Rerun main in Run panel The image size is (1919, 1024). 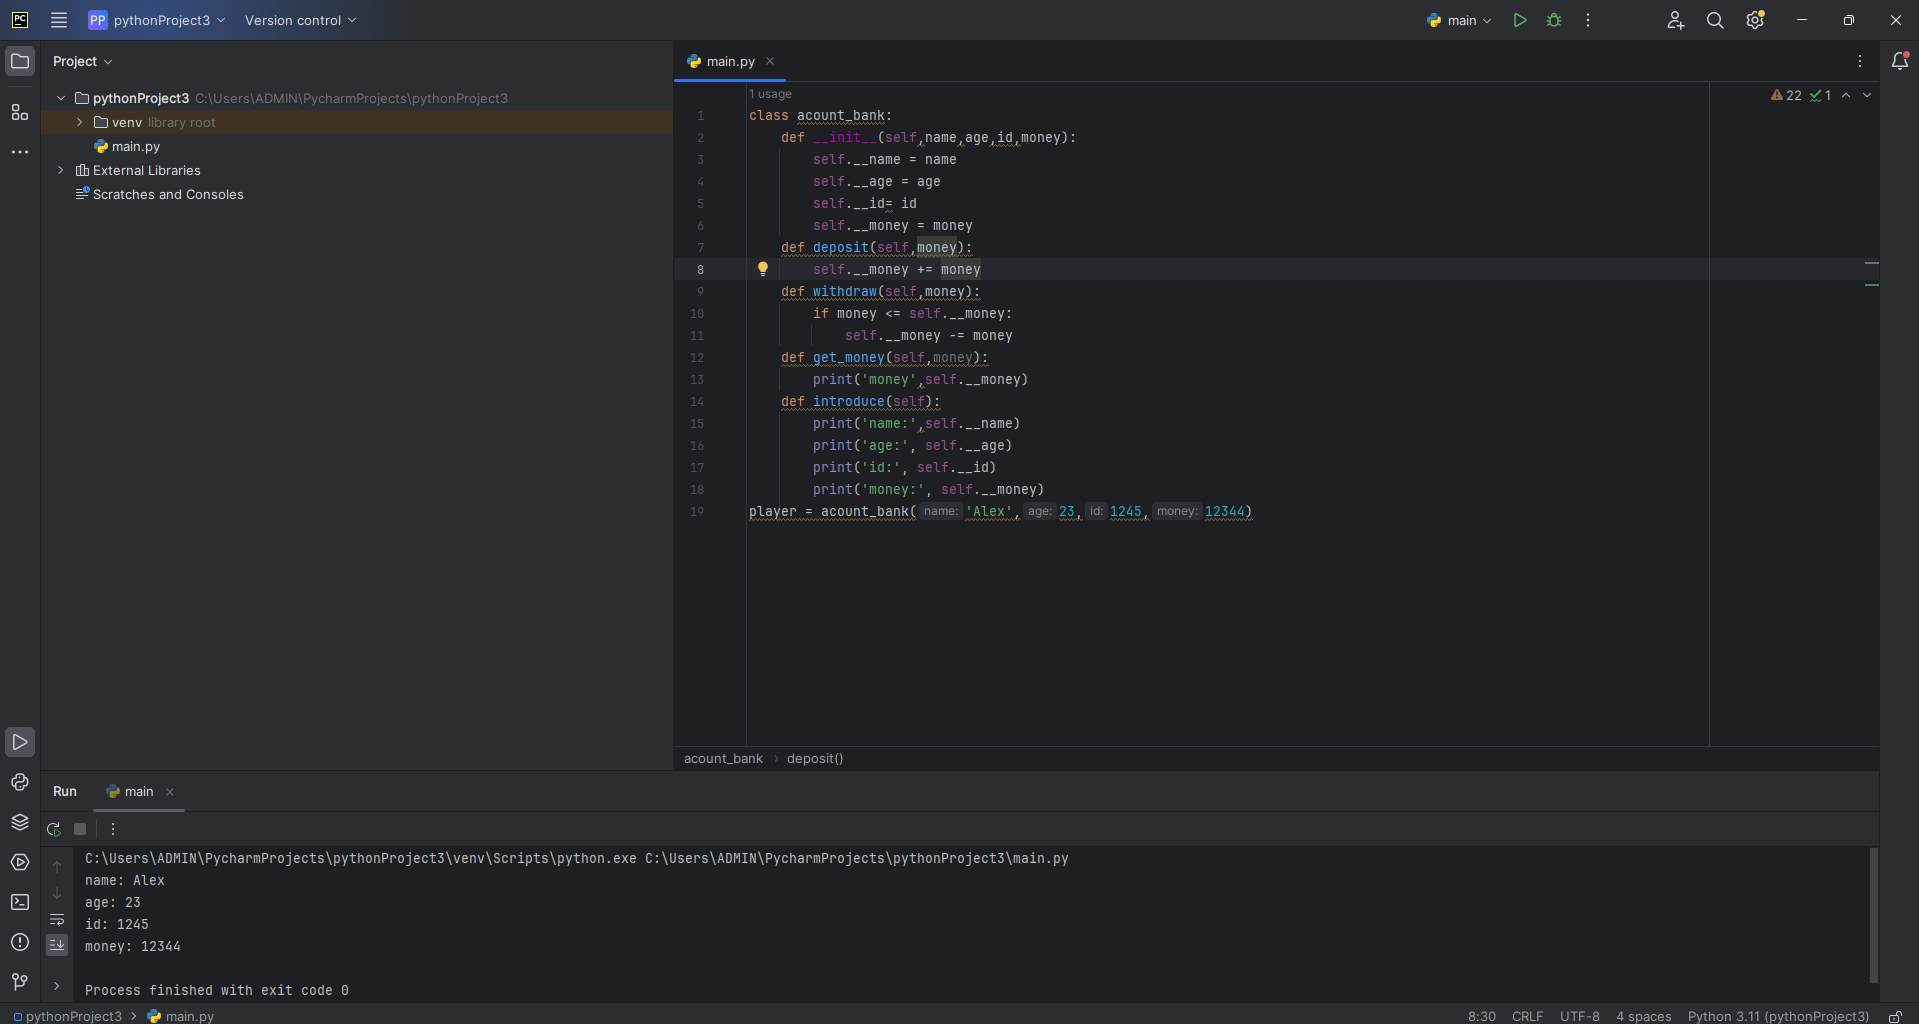tap(54, 829)
